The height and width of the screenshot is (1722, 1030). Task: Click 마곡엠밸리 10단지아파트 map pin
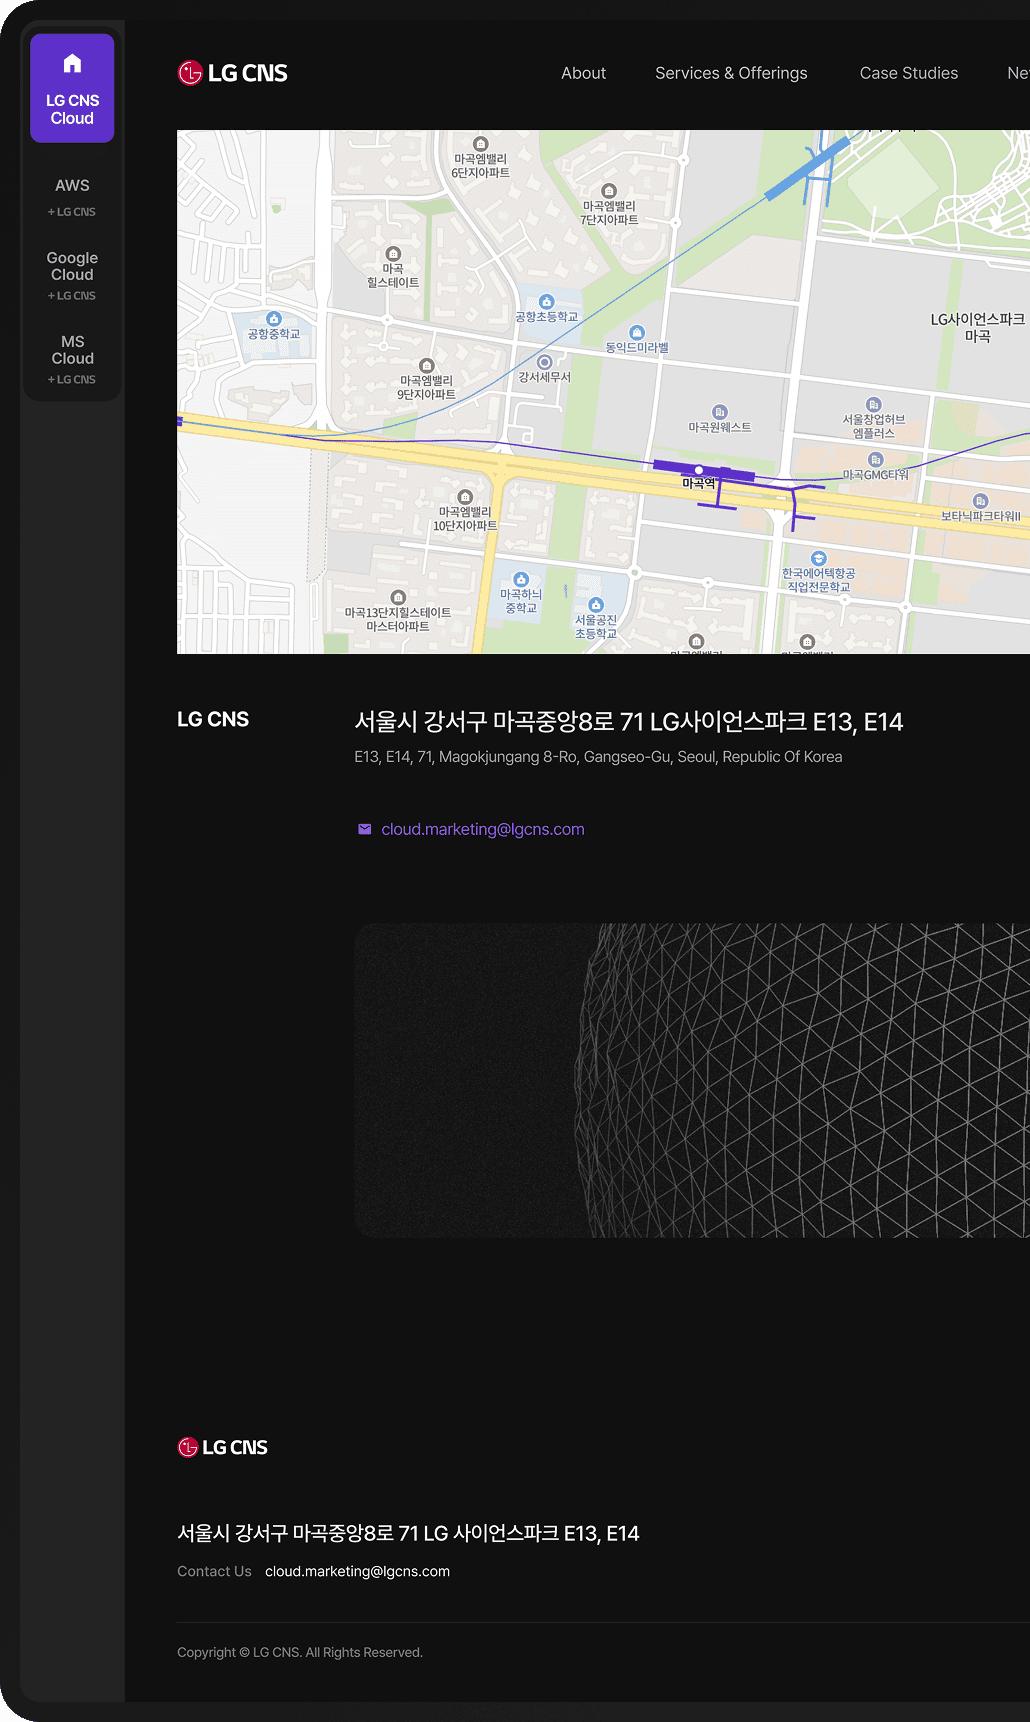pos(465,497)
